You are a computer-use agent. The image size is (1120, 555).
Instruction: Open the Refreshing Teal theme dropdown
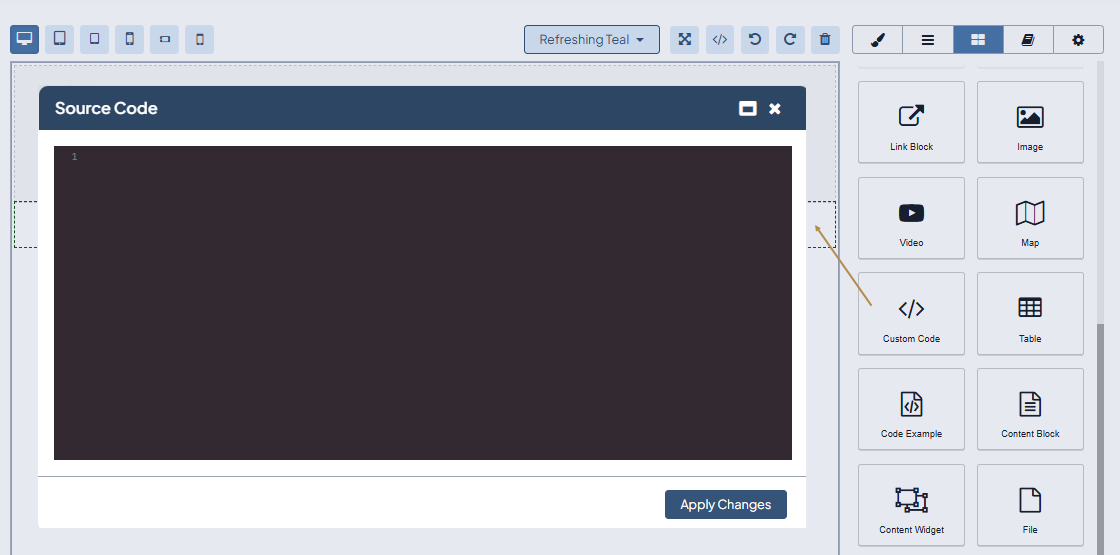point(591,39)
